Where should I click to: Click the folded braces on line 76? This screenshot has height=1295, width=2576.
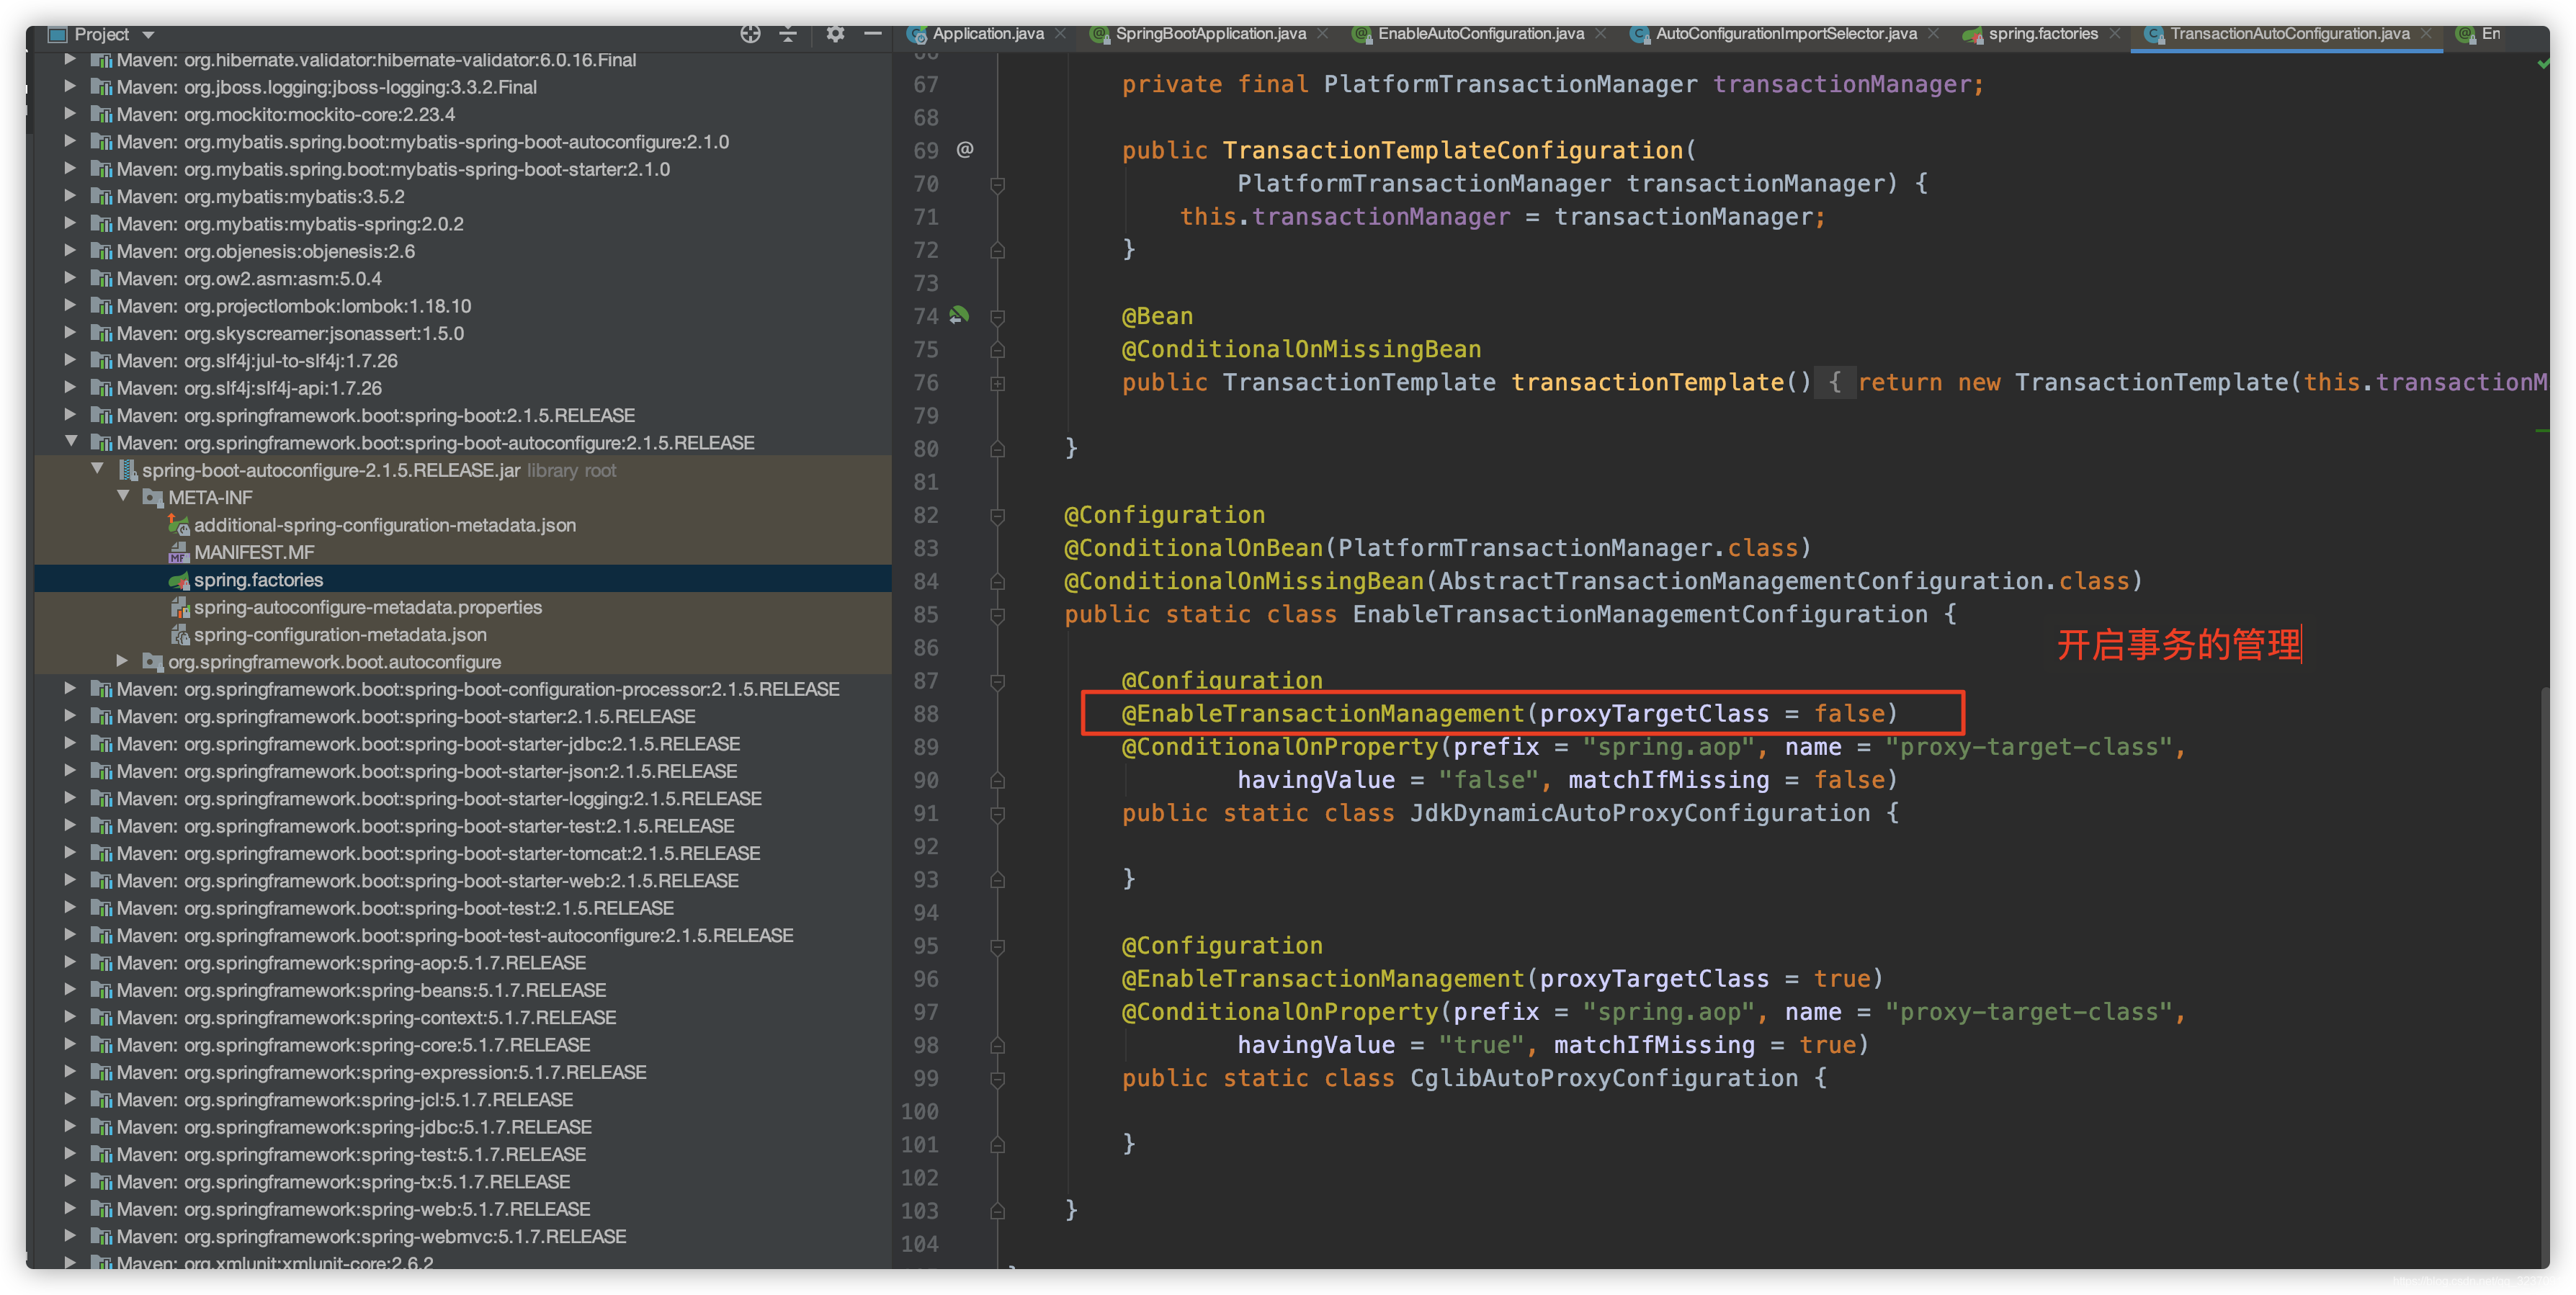(x=1834, y=383)
